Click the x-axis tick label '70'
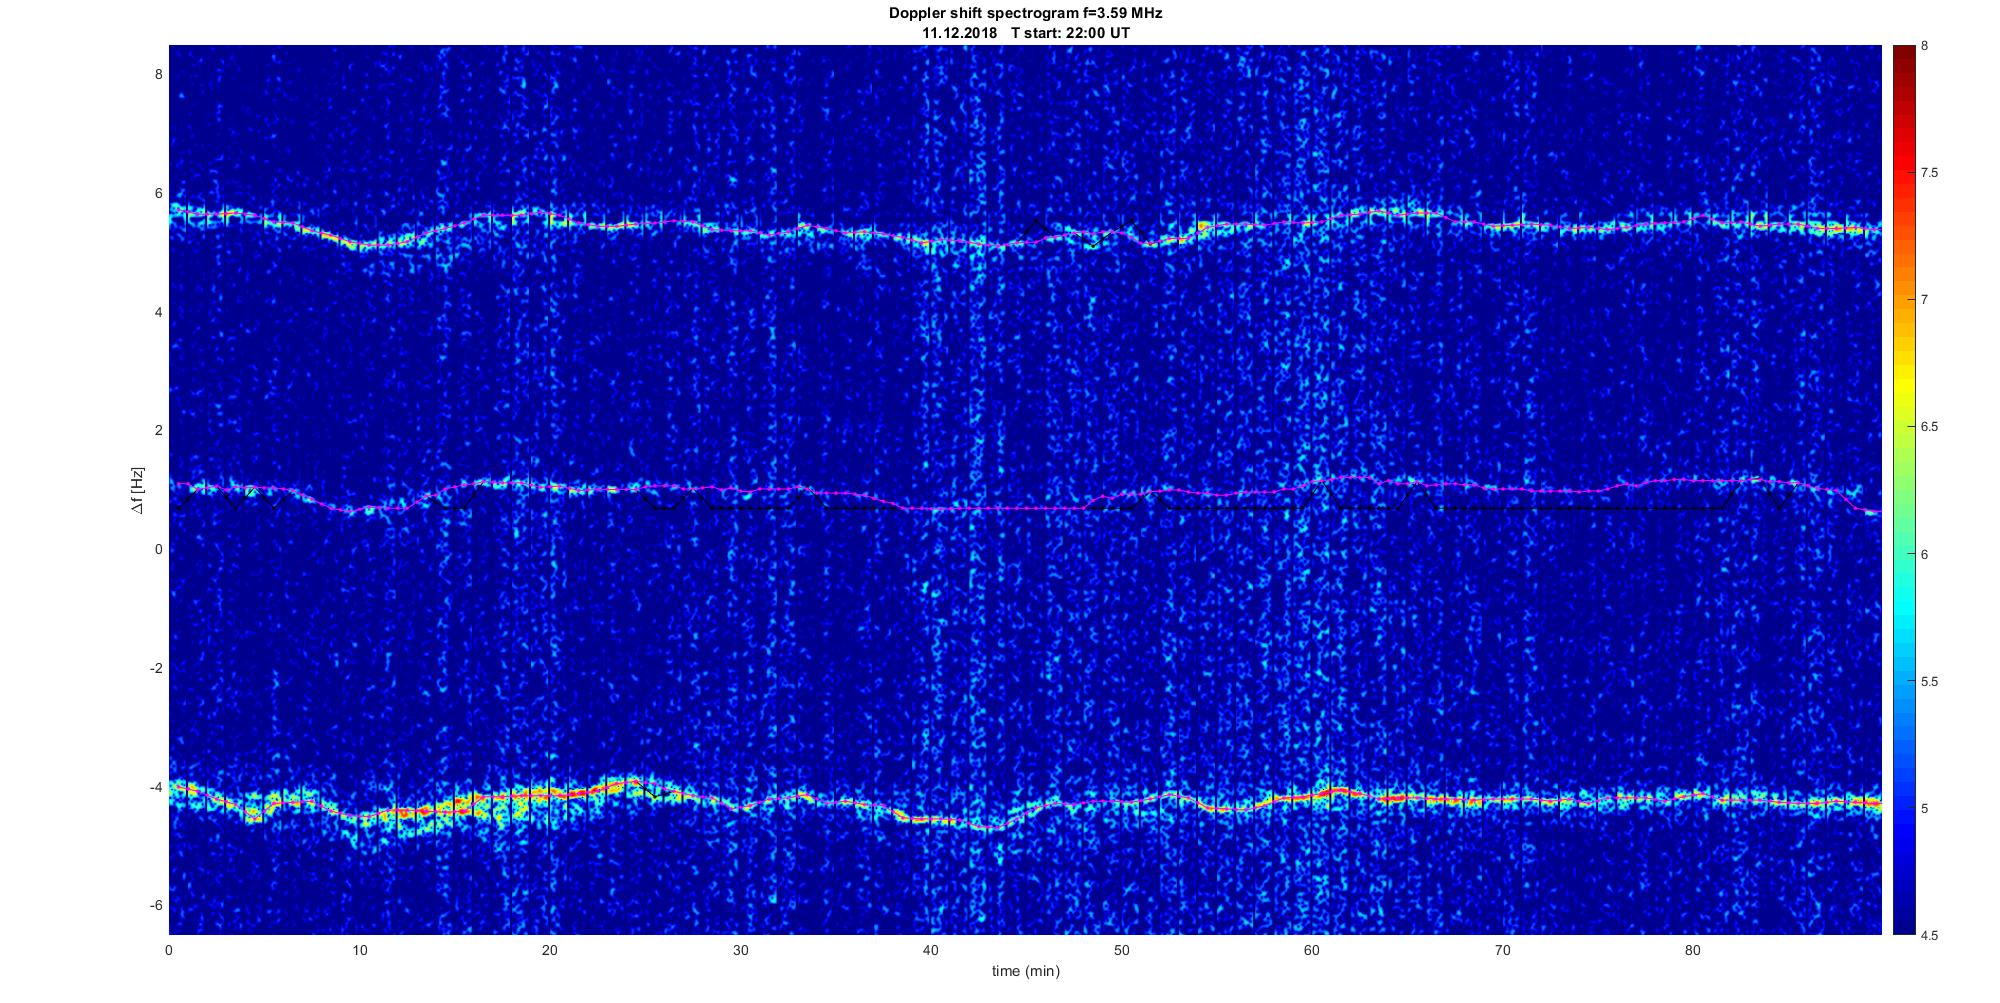The width and height of the screenshot is (2000, 1003). [x=1502, y=950]
